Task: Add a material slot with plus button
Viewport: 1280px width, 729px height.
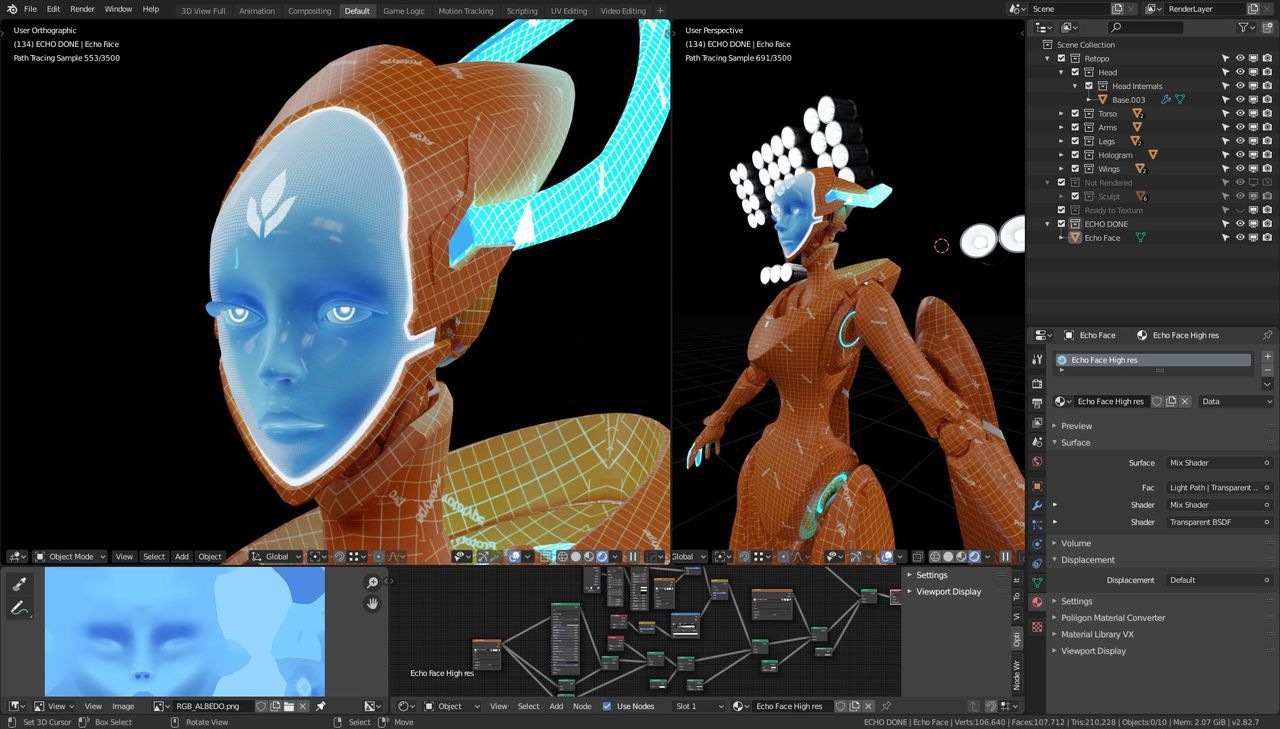Action: pyautogui.click(x=1267, y=357)
